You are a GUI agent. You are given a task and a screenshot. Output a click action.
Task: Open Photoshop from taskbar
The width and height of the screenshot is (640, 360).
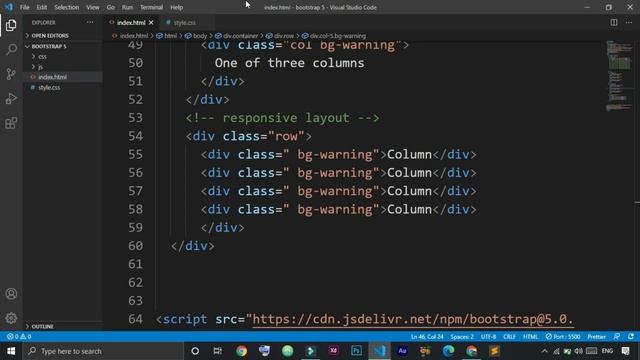coord(356,351)
